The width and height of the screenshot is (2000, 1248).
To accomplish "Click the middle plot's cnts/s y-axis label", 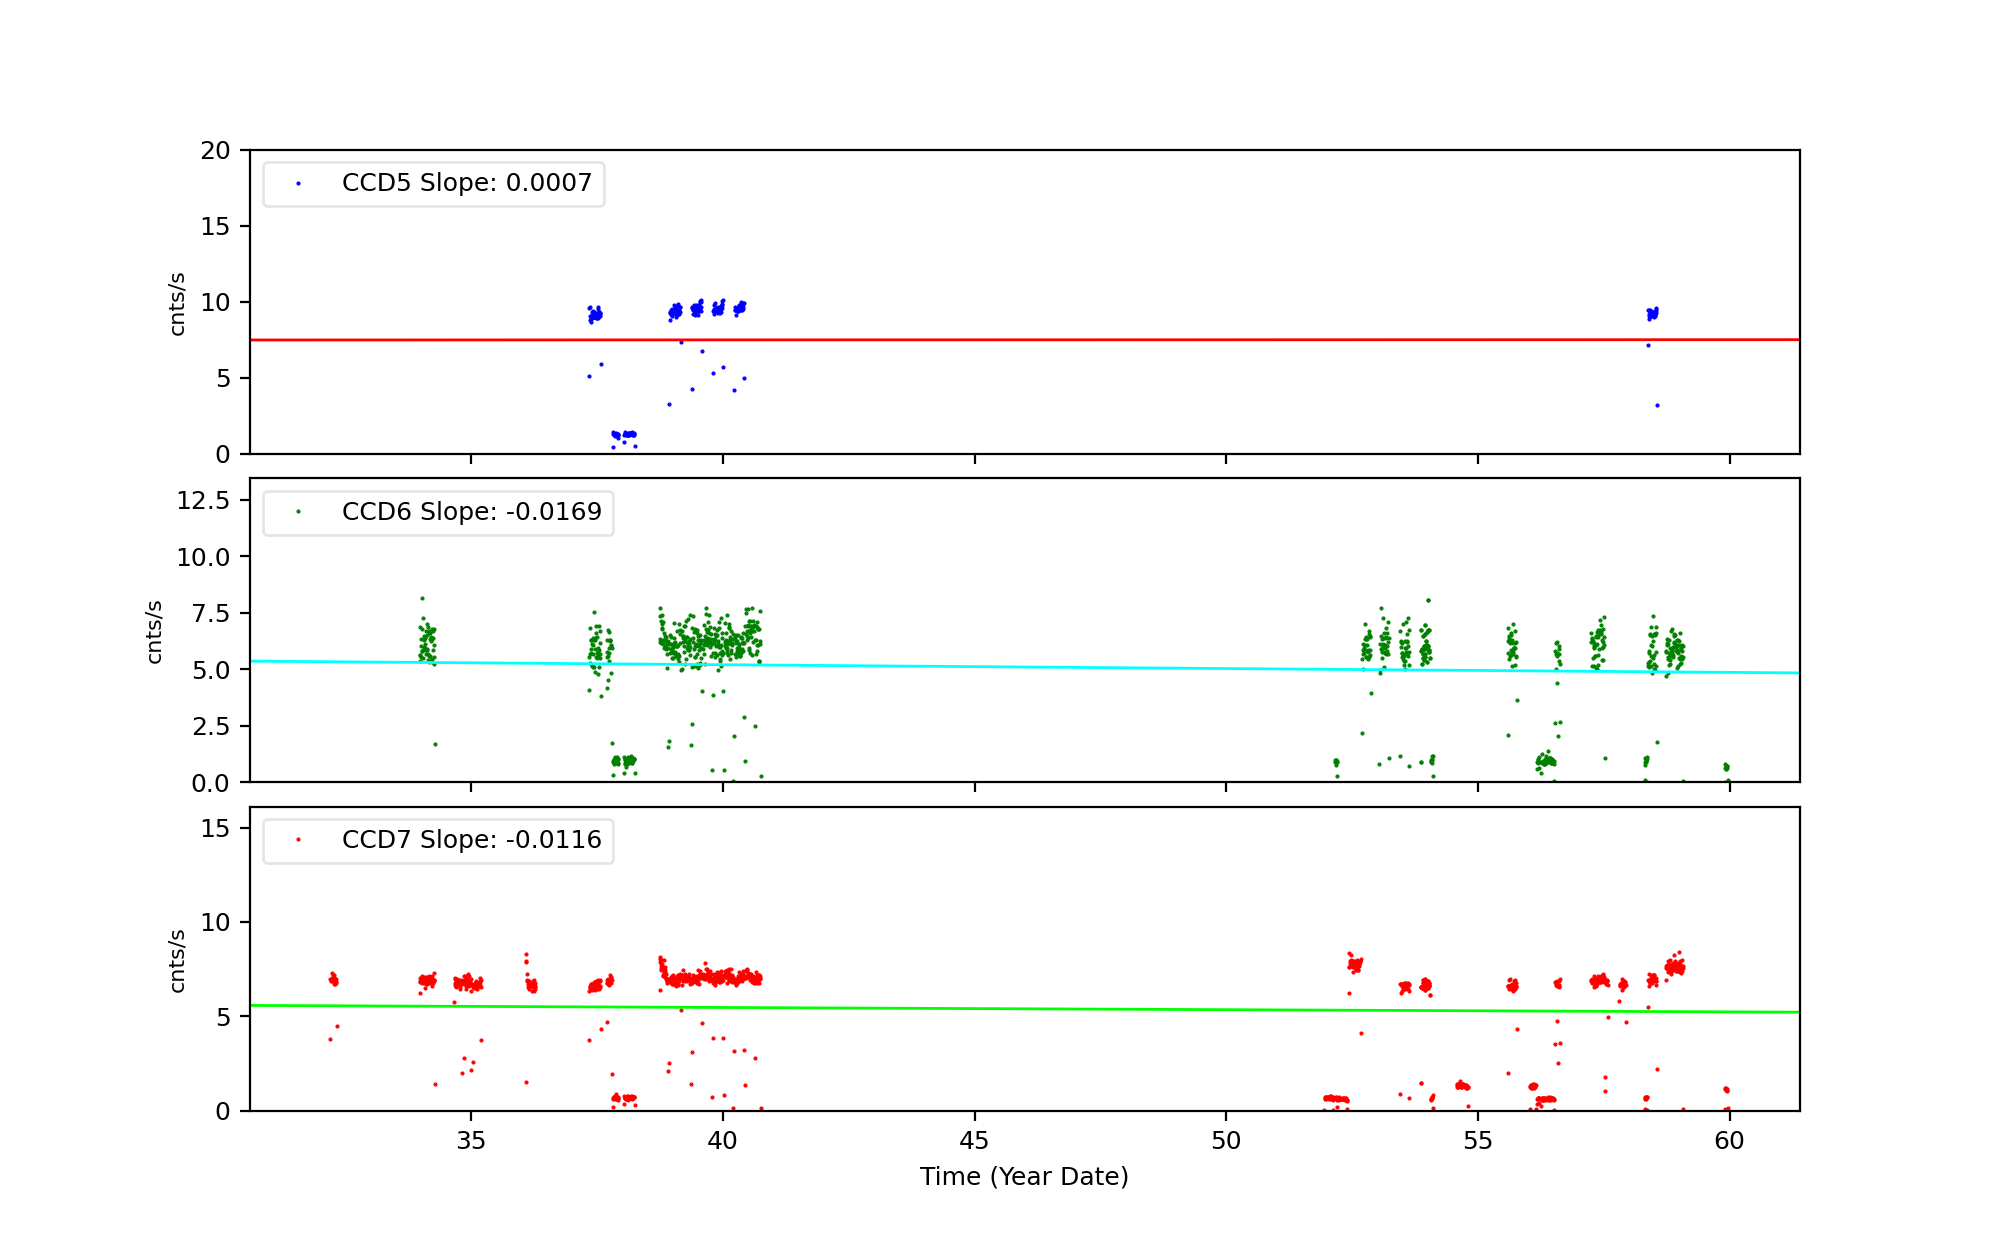I will point(154,631).
